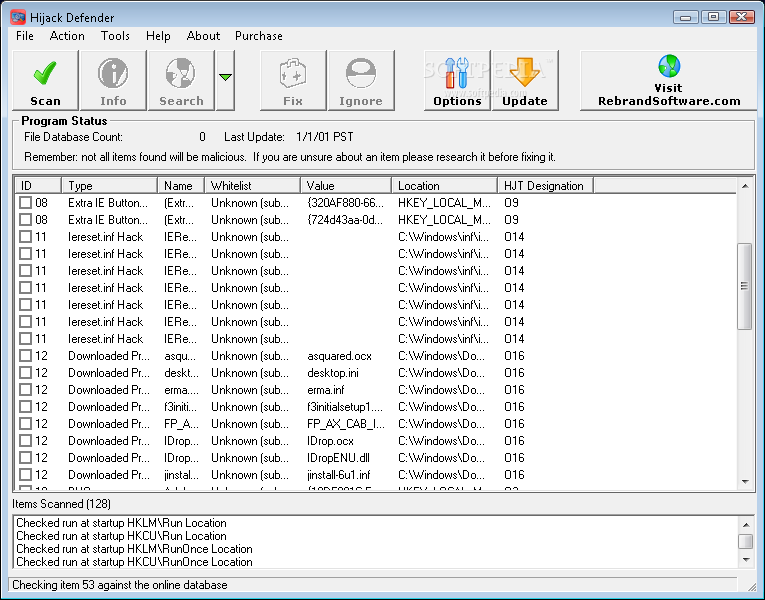Image resolution: width=765 pixels, height=600 pixels.
Task: Open the Purchase menu
Action: [259, 36]
